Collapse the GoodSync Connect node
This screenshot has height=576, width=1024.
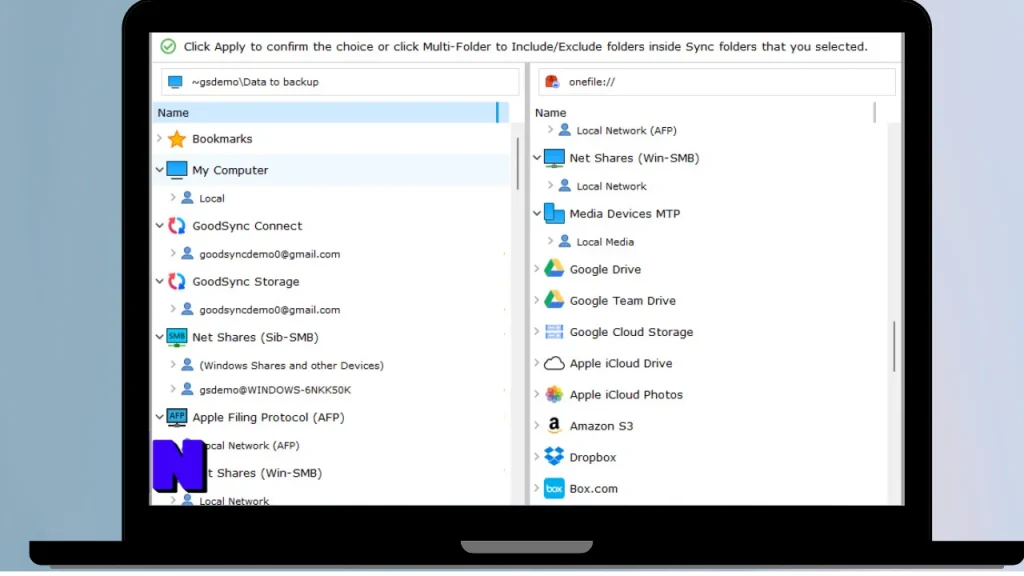coord(159,225)
